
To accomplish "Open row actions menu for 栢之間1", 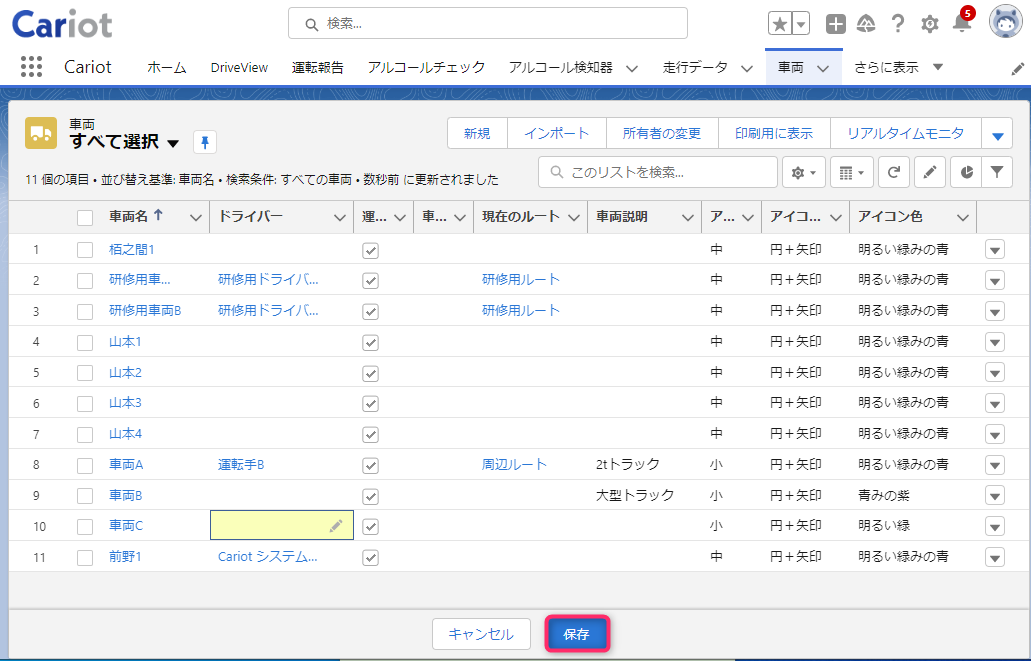I will [995, 250].
